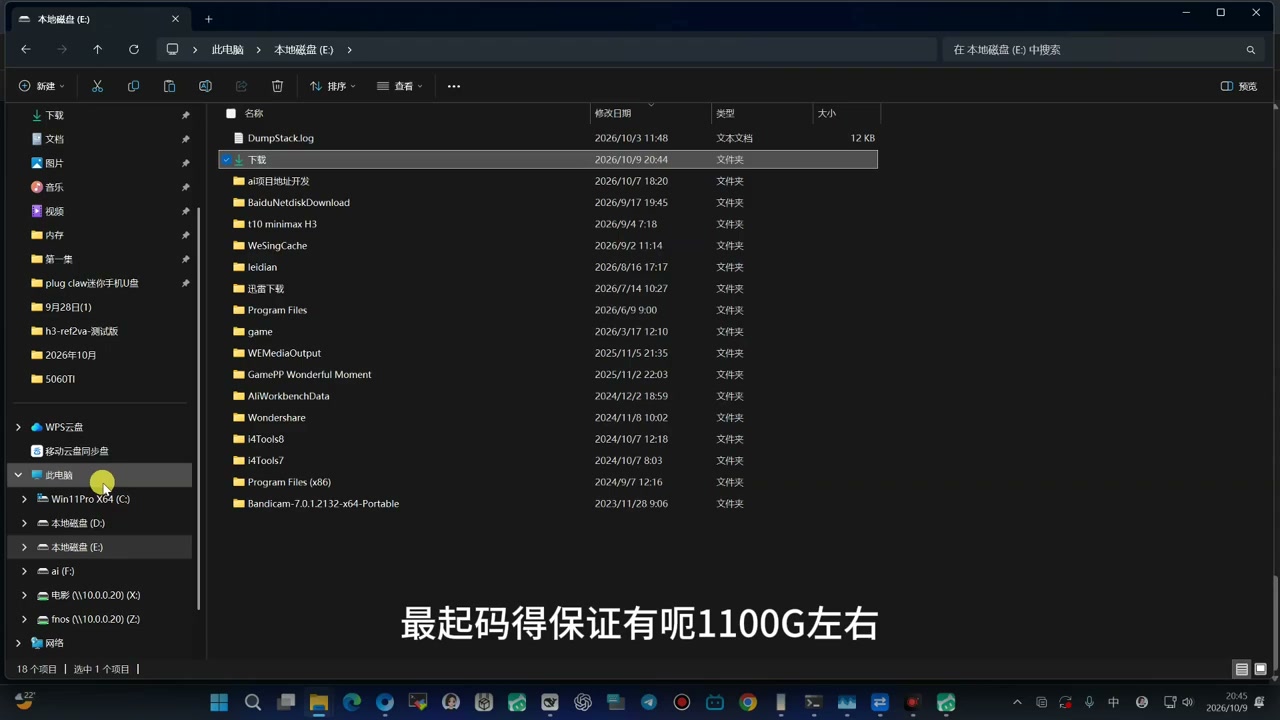Show hidden system tray icons
The height and width of the screenshot is (720, 1280).
coord(1017,702)
